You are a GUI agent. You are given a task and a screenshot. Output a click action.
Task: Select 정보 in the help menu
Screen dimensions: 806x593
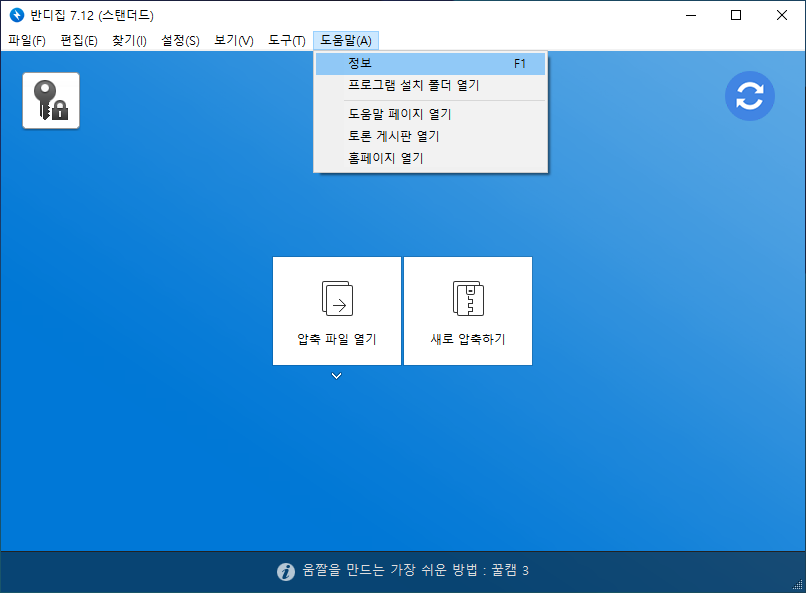tap(430, 64)
